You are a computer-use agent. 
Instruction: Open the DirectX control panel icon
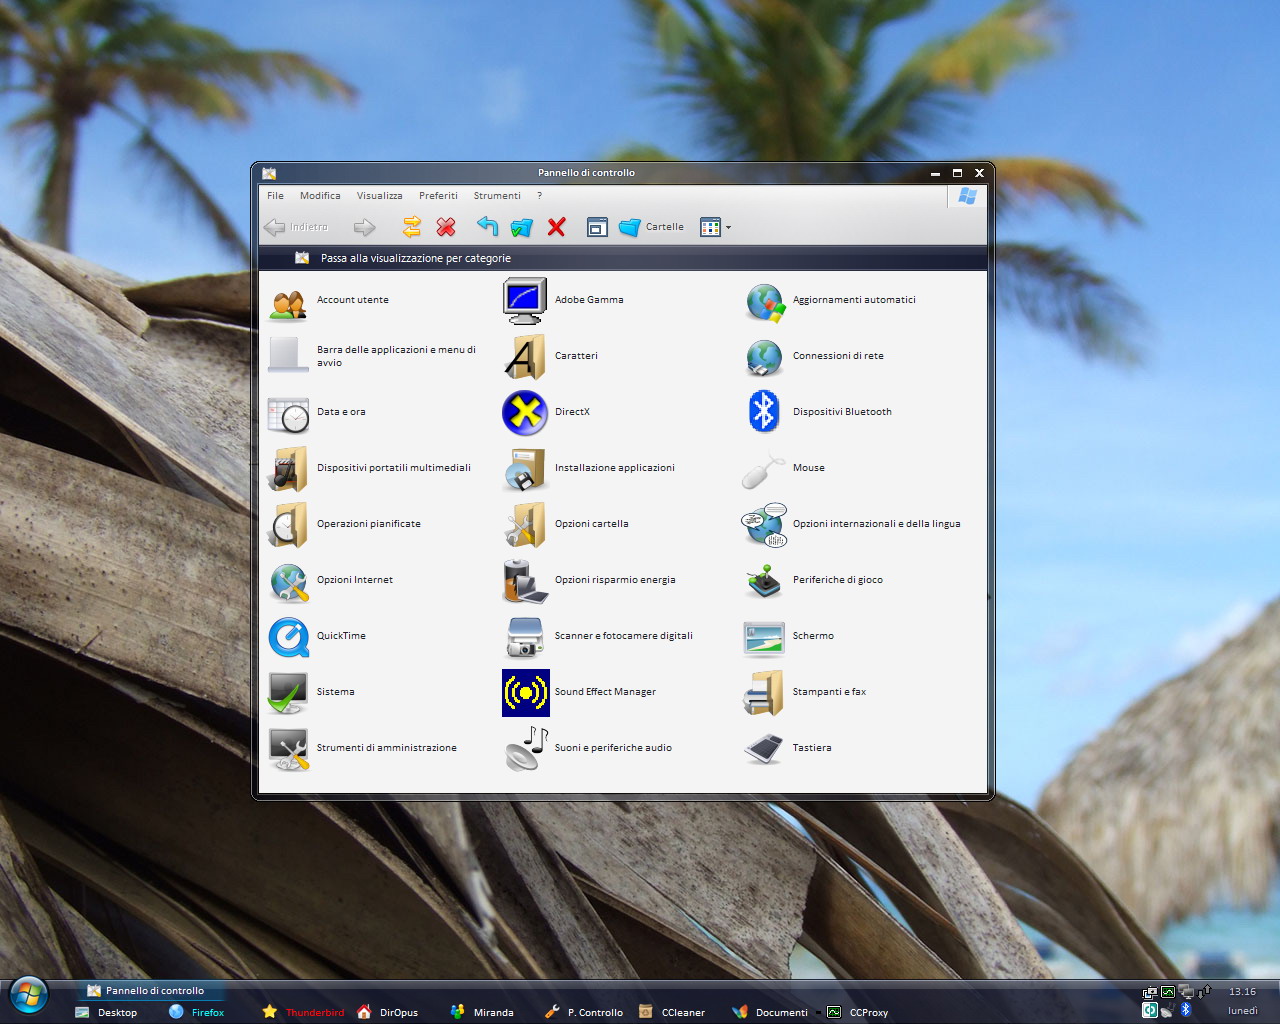pyautogui.click(x=525, y=412)
